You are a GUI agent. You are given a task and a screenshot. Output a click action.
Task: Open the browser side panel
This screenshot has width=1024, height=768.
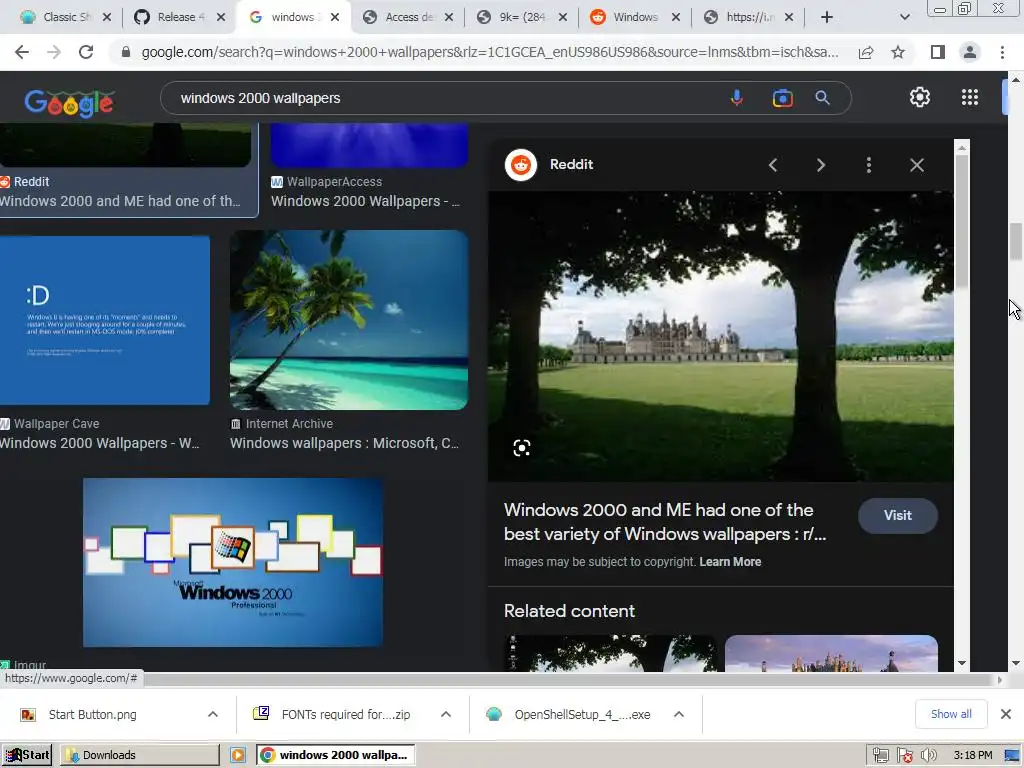(938, 52)
